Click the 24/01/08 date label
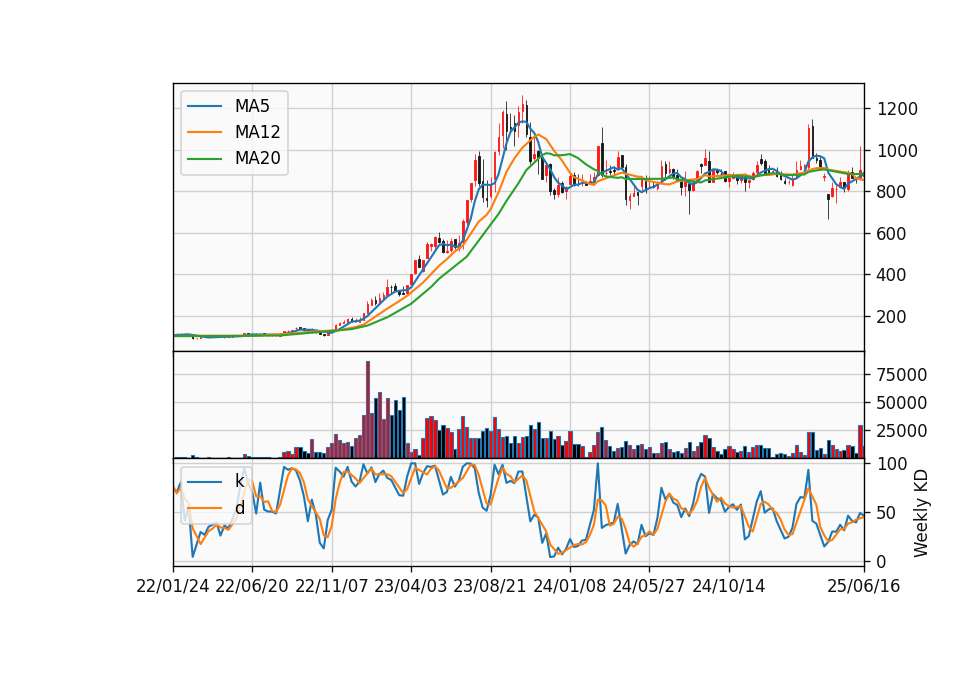The width and height of the screenshot is (960, 690). pos(570,587)
